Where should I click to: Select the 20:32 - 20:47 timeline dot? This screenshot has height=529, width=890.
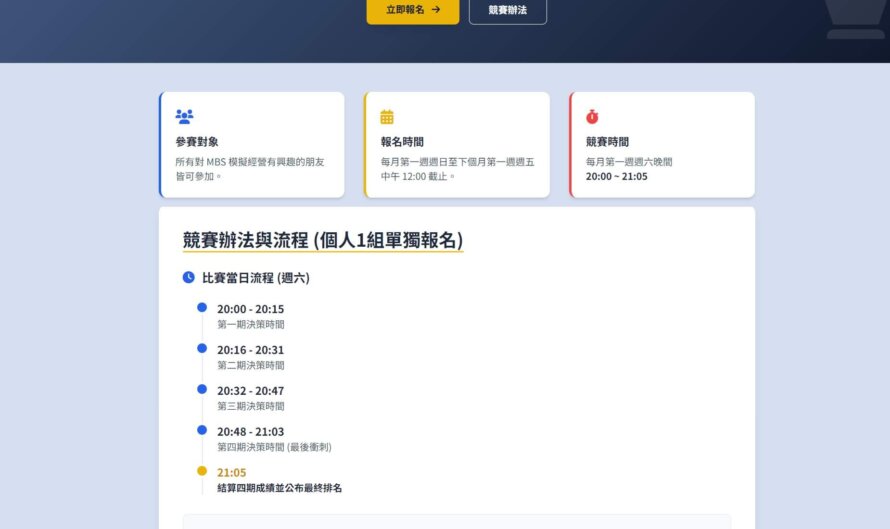click(202, 389)
